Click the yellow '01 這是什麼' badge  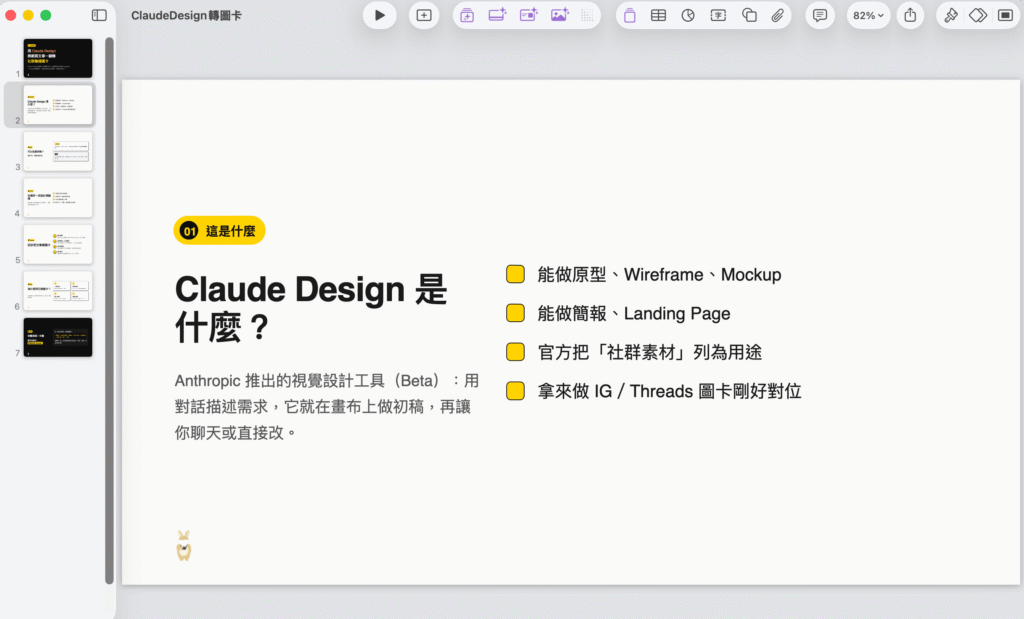coord(219,230)
